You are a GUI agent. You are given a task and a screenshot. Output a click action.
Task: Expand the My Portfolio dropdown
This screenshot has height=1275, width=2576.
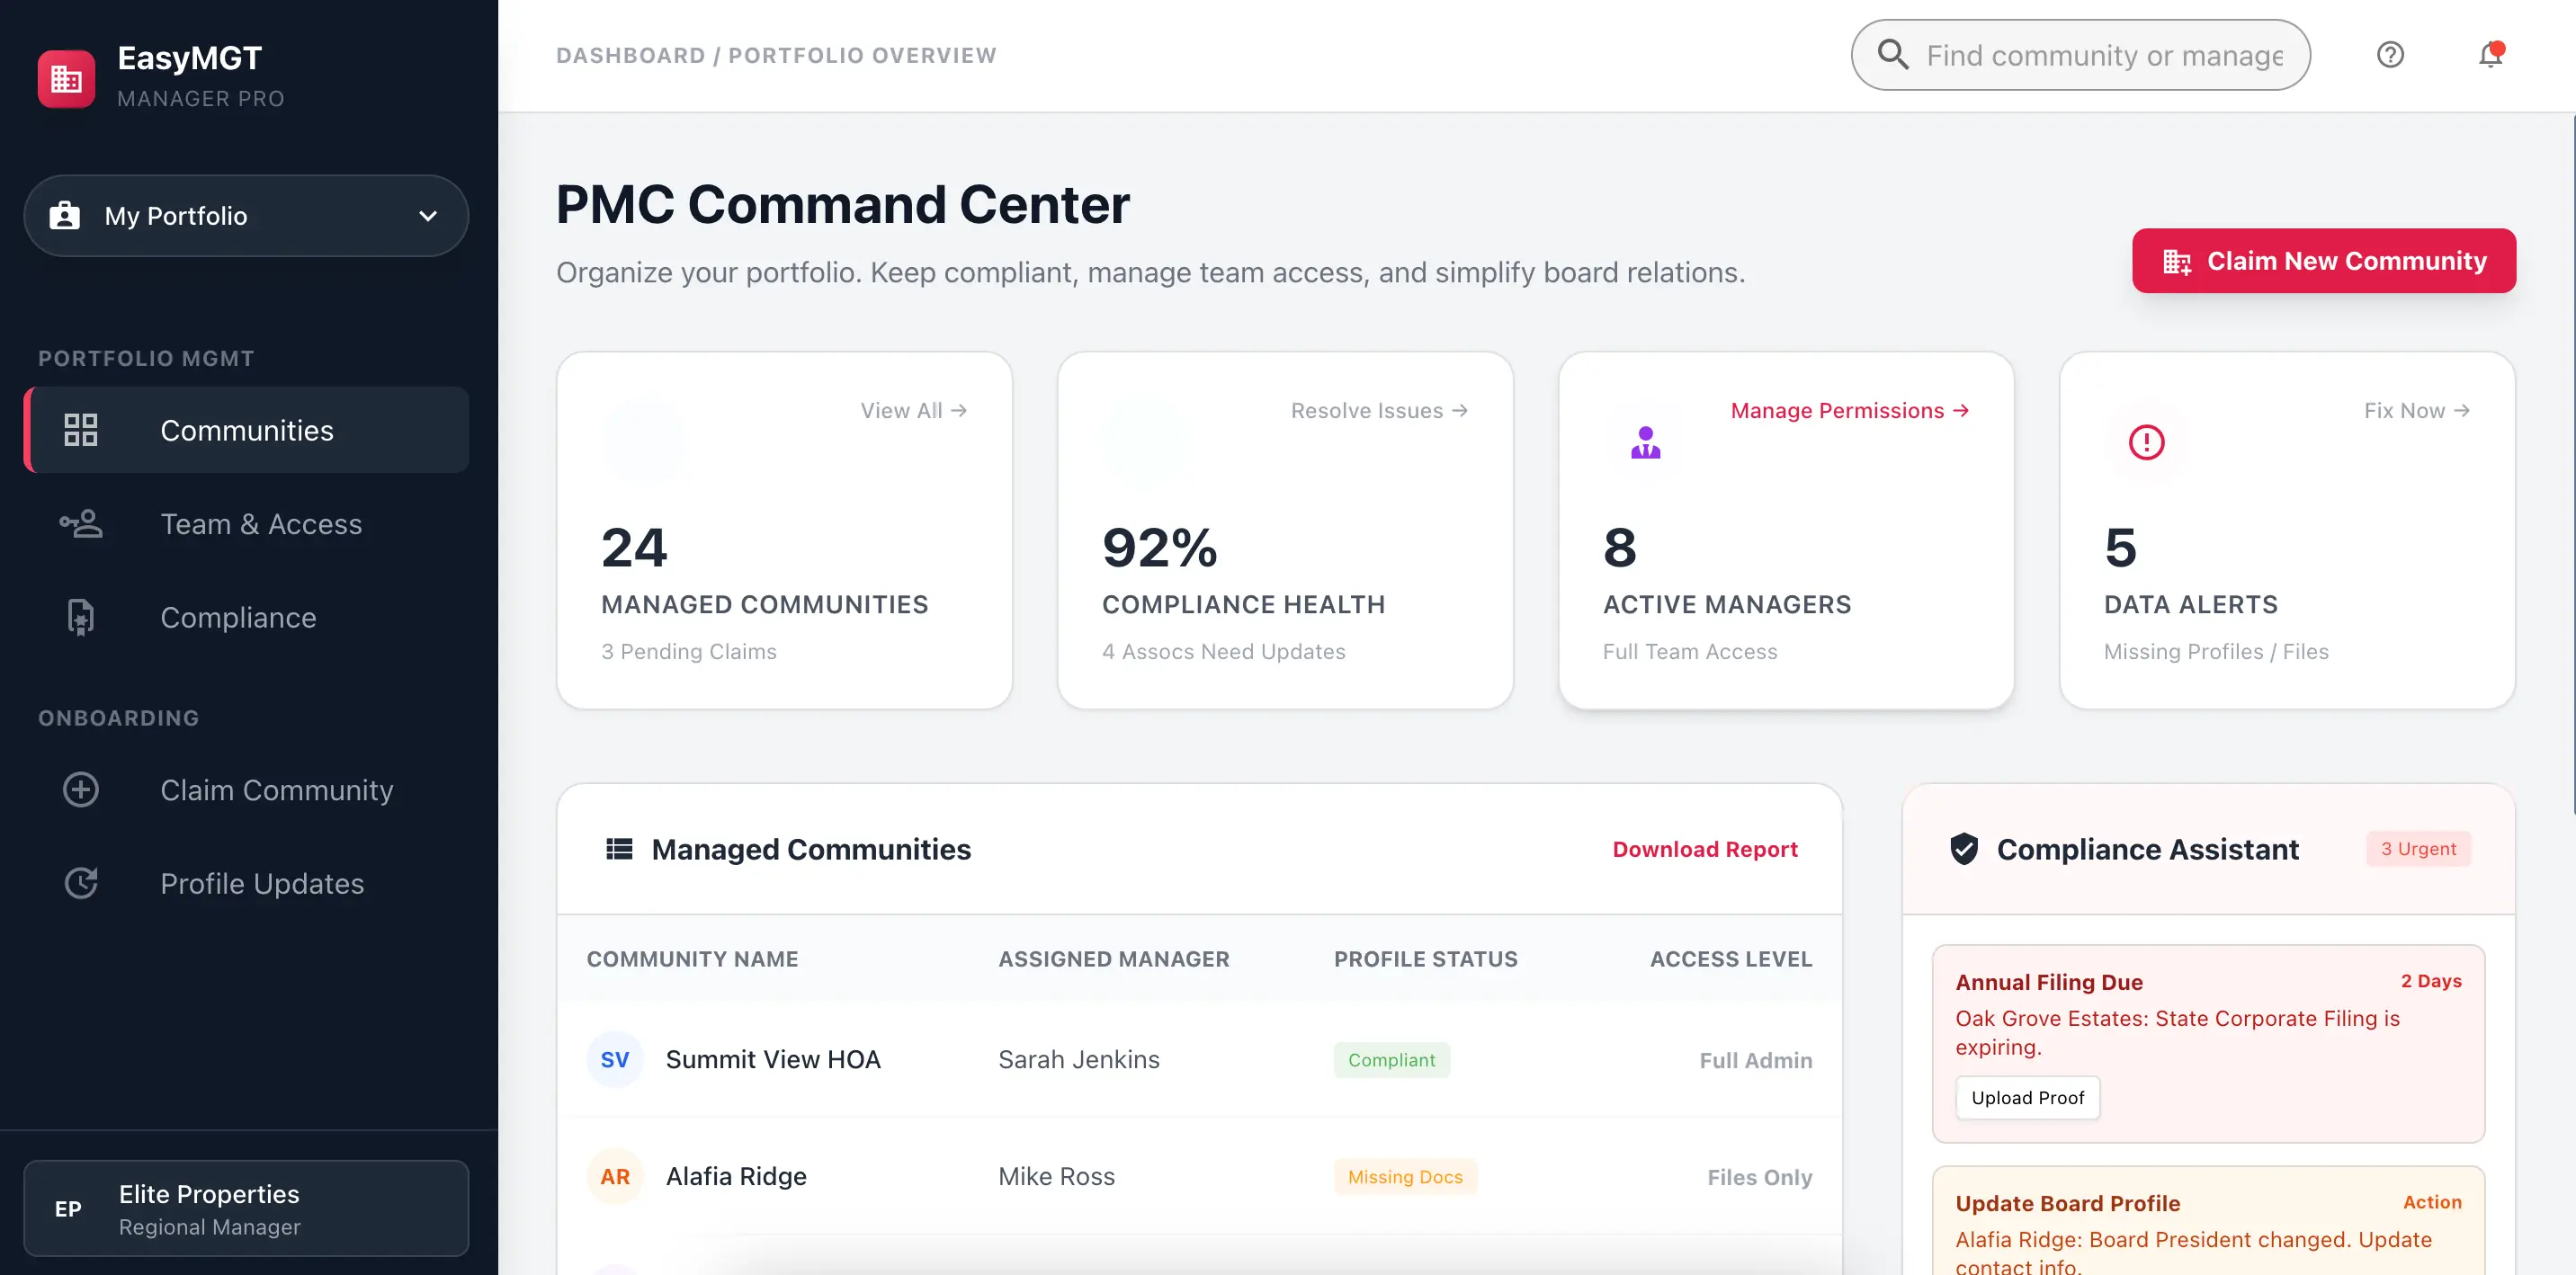(246, 216)
